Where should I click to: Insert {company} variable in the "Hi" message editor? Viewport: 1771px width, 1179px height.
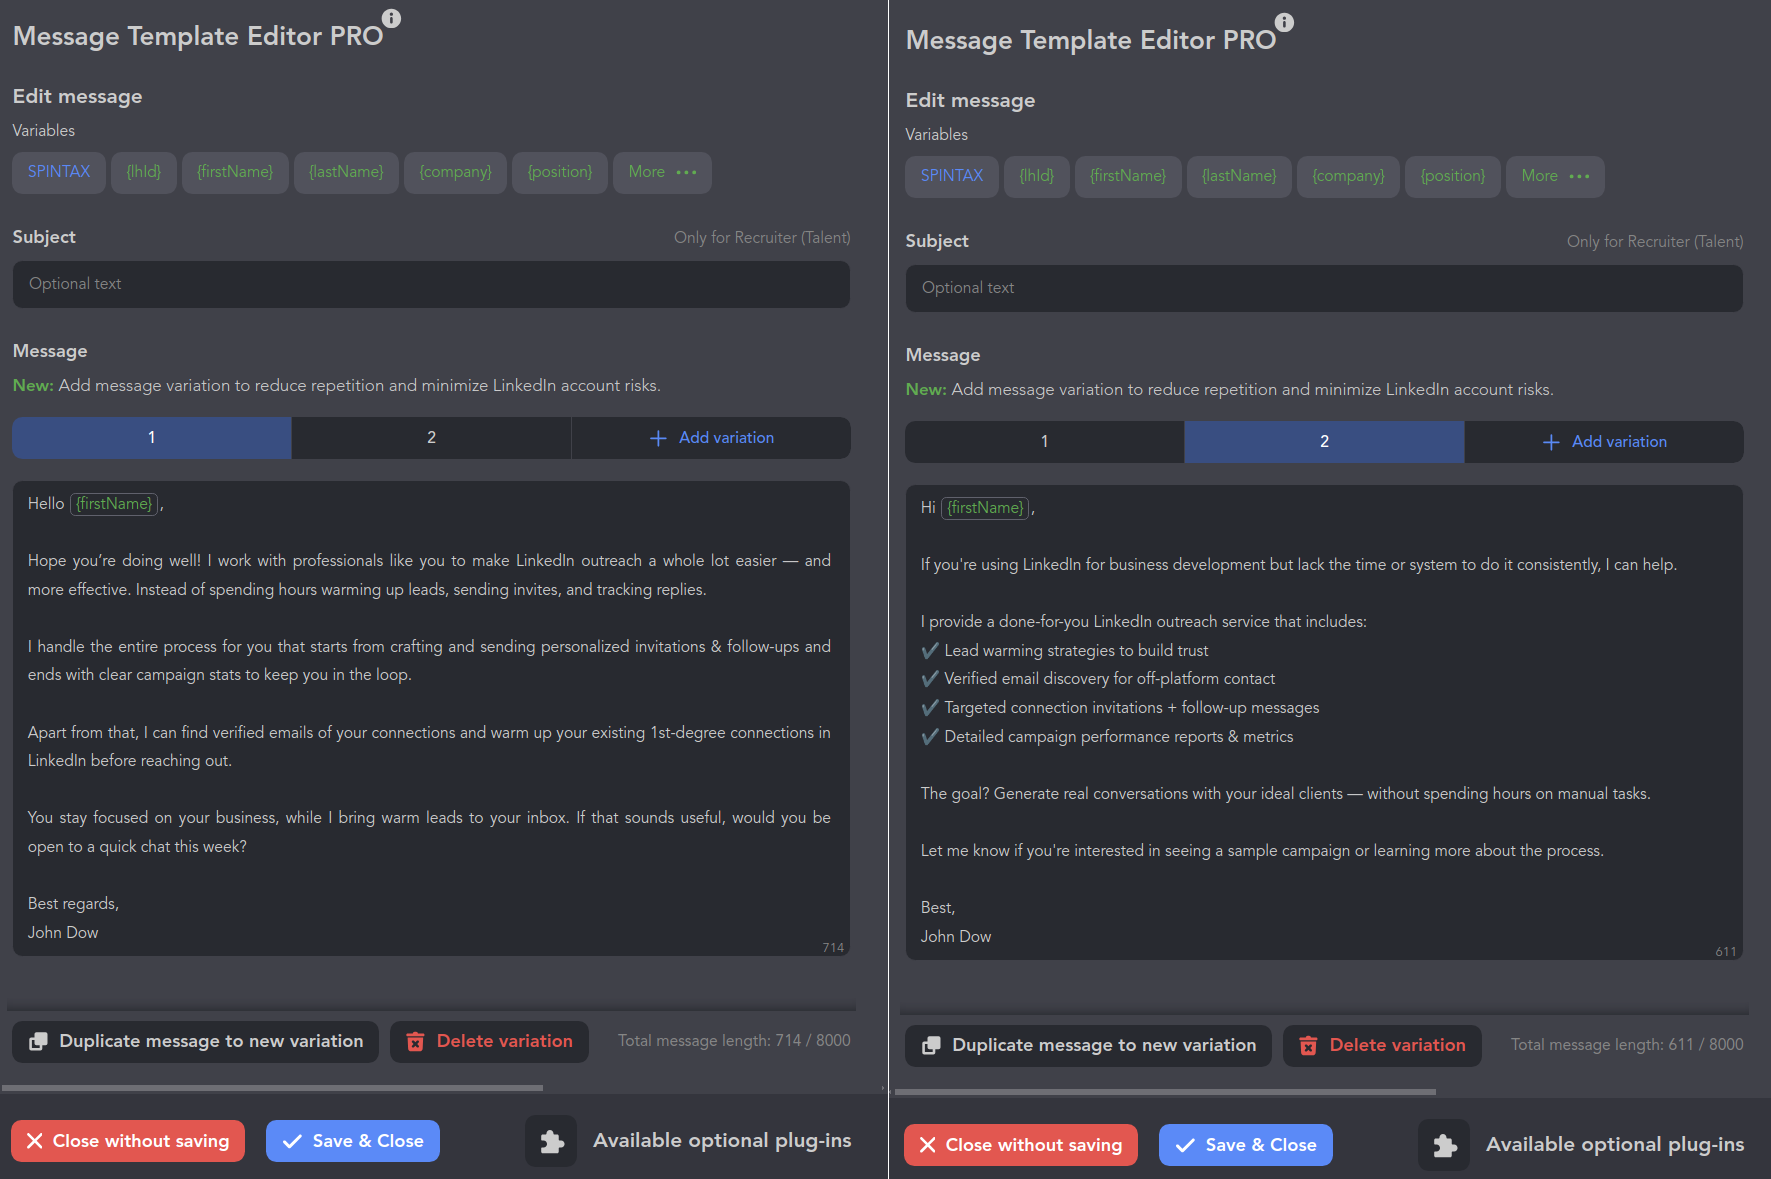click(1348, 176)
